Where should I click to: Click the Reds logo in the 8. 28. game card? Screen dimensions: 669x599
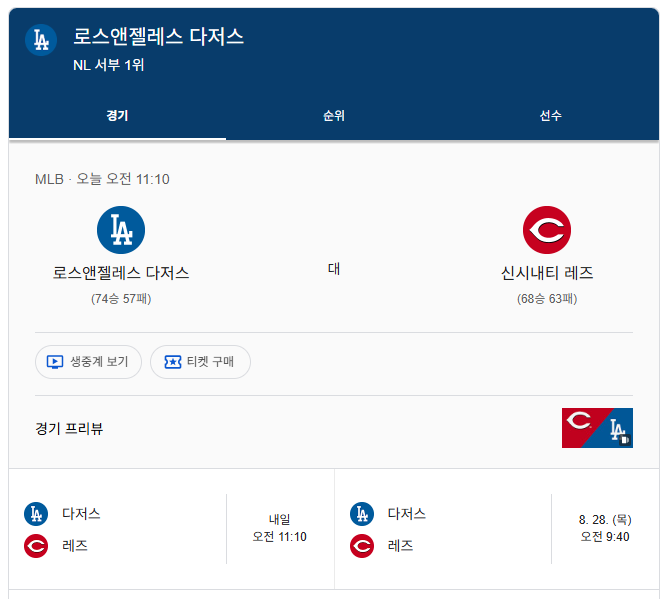tap(362, 546)
